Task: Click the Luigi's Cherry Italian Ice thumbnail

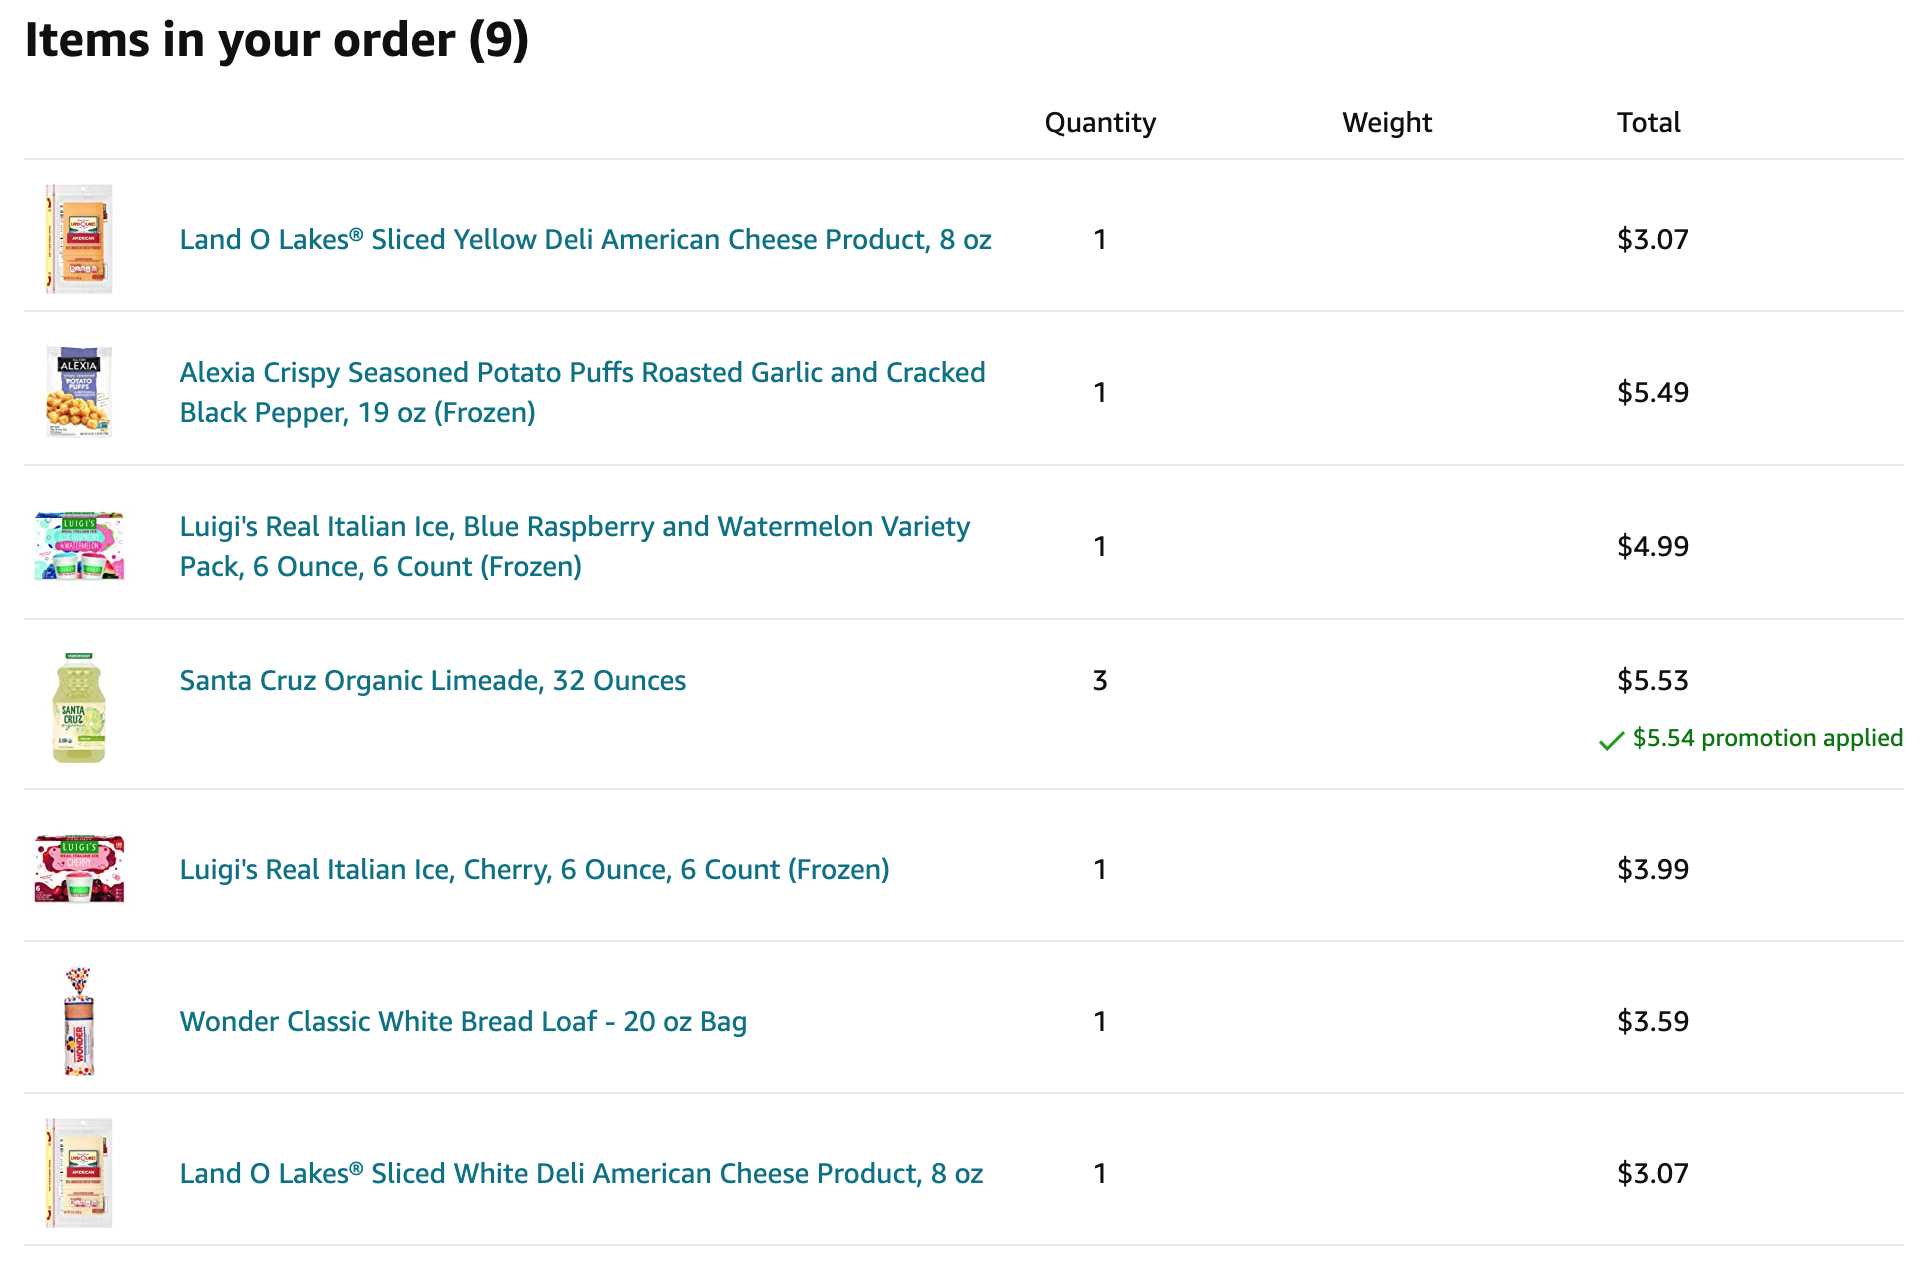Action: pos(79,869)
